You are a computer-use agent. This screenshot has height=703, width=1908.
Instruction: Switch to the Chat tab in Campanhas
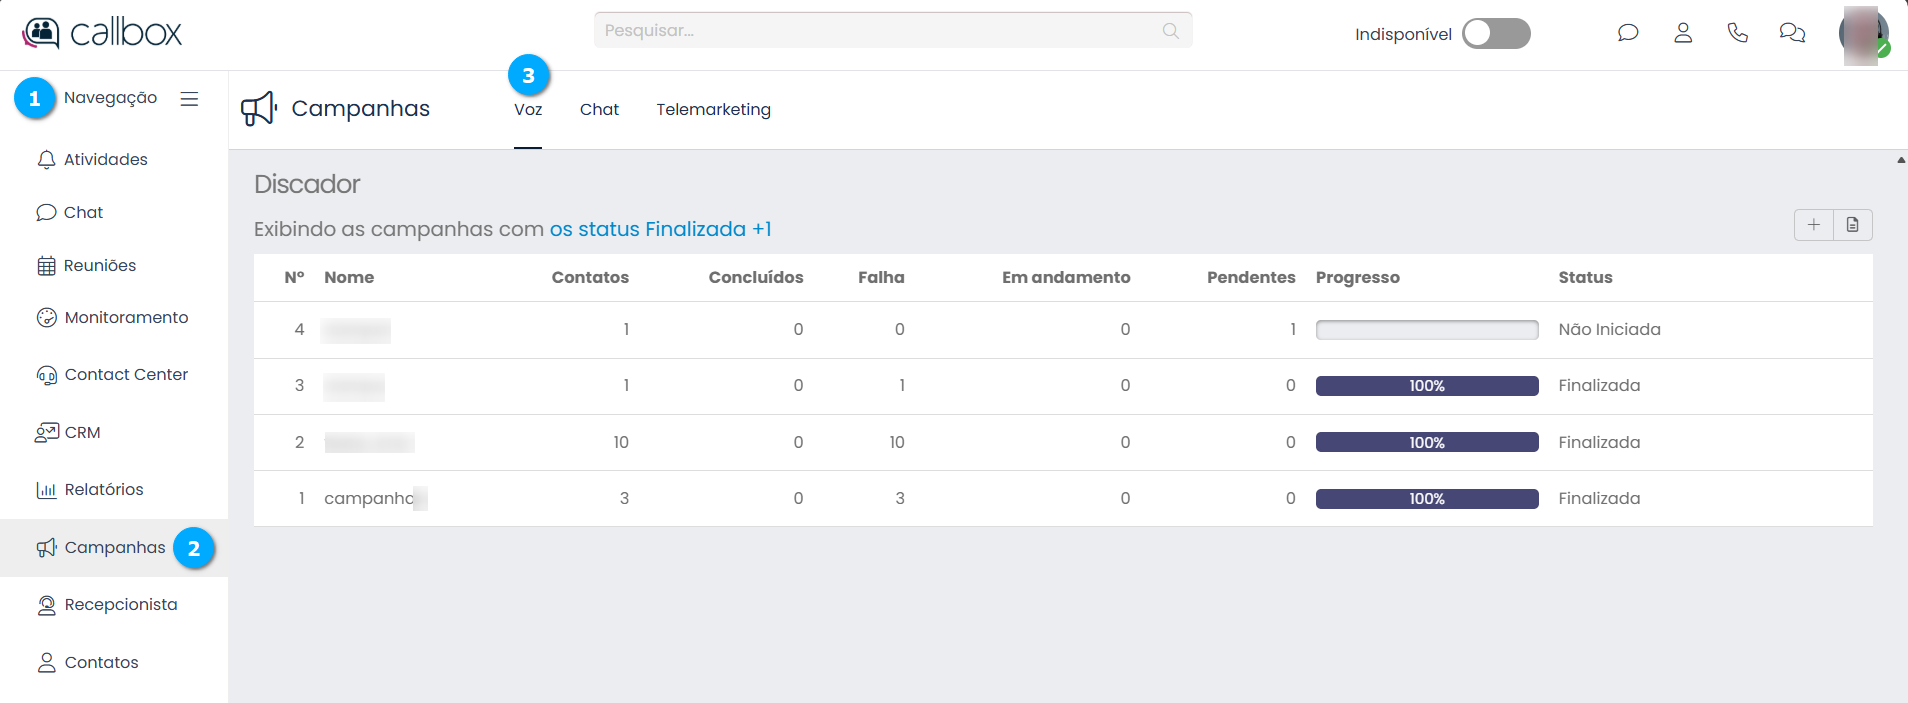tap(599, 110)
